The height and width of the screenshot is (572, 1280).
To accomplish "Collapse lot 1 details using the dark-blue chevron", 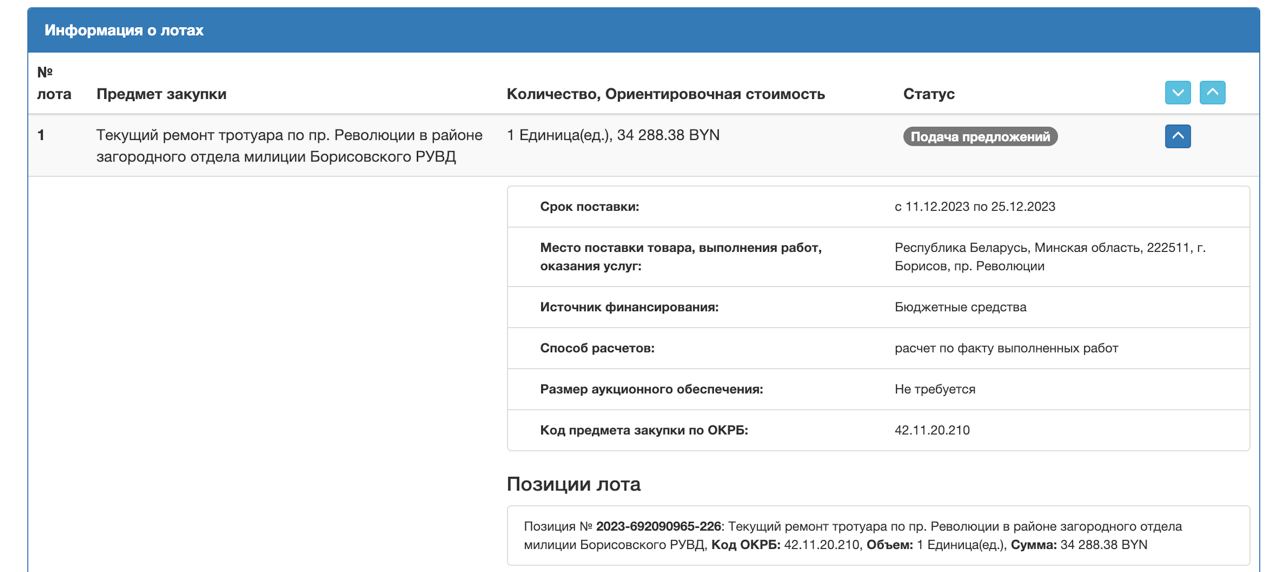I will tap(1178, 136).
